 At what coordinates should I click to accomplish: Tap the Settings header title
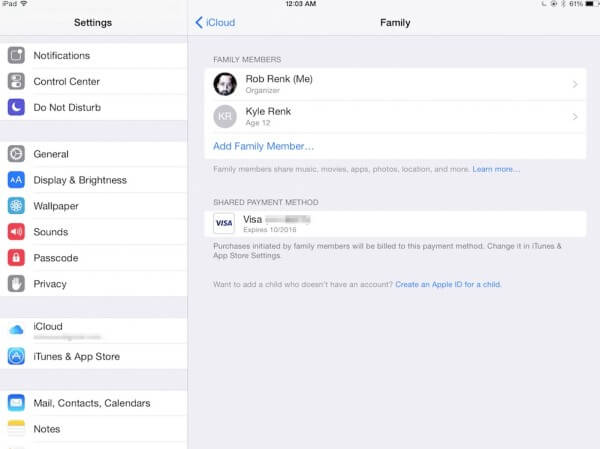[93, 23]
